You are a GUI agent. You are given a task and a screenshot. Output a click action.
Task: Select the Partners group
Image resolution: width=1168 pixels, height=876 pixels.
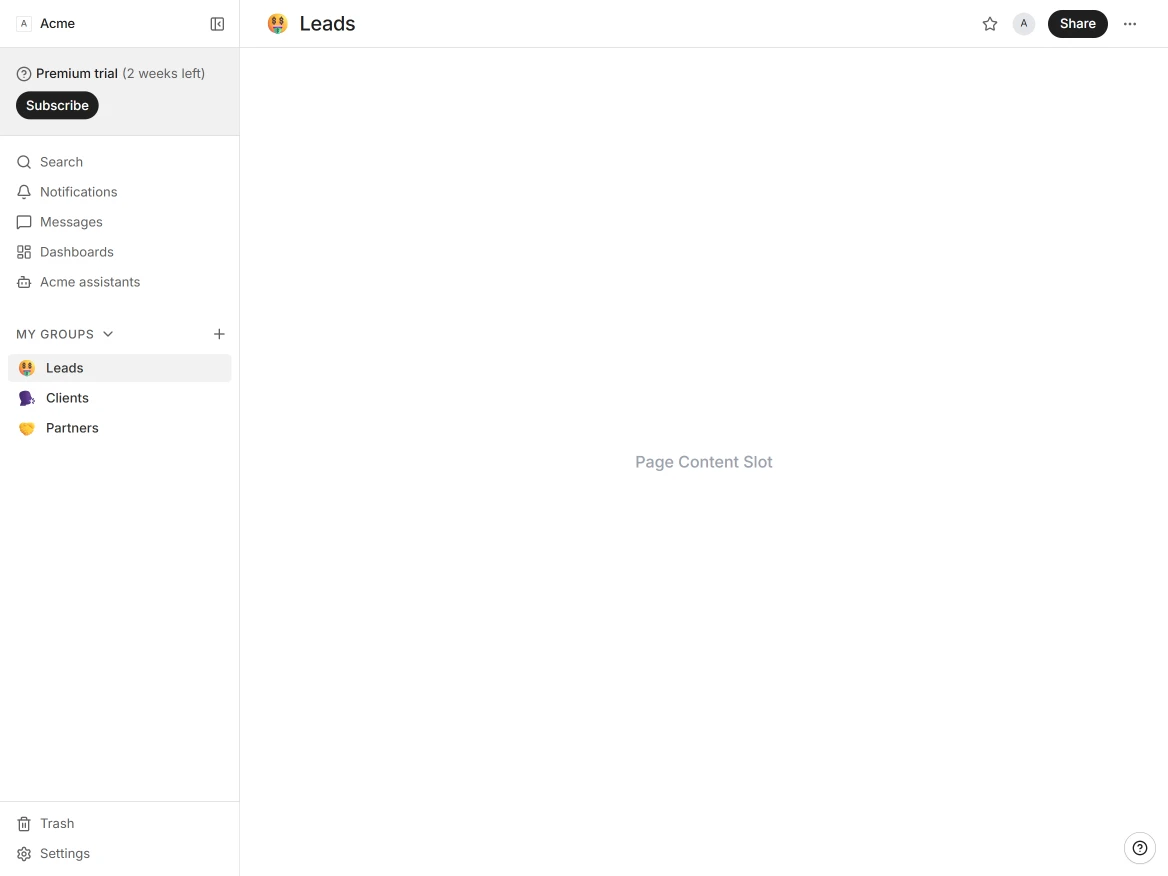pyautogui.click(x=72, y=428)
